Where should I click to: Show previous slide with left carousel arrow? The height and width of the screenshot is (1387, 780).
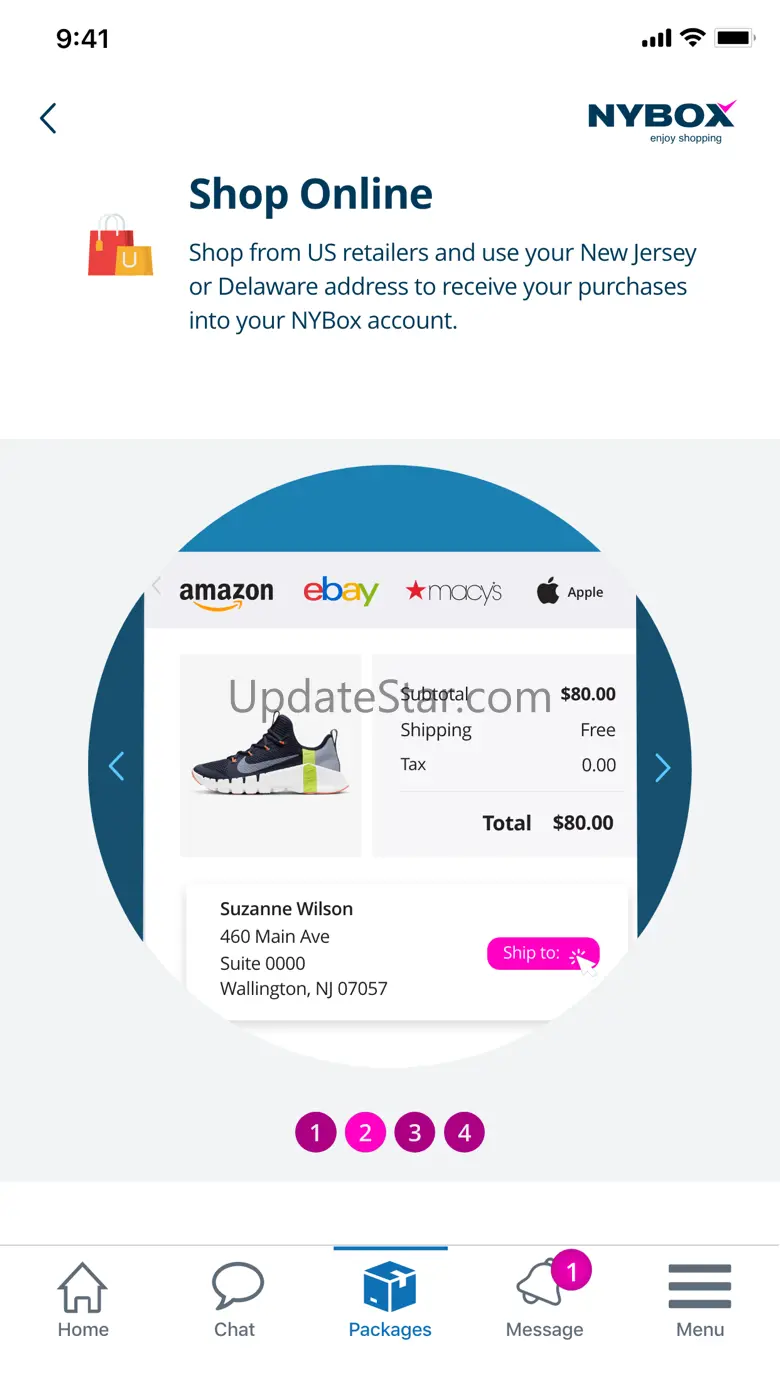[x=116, y=767]
